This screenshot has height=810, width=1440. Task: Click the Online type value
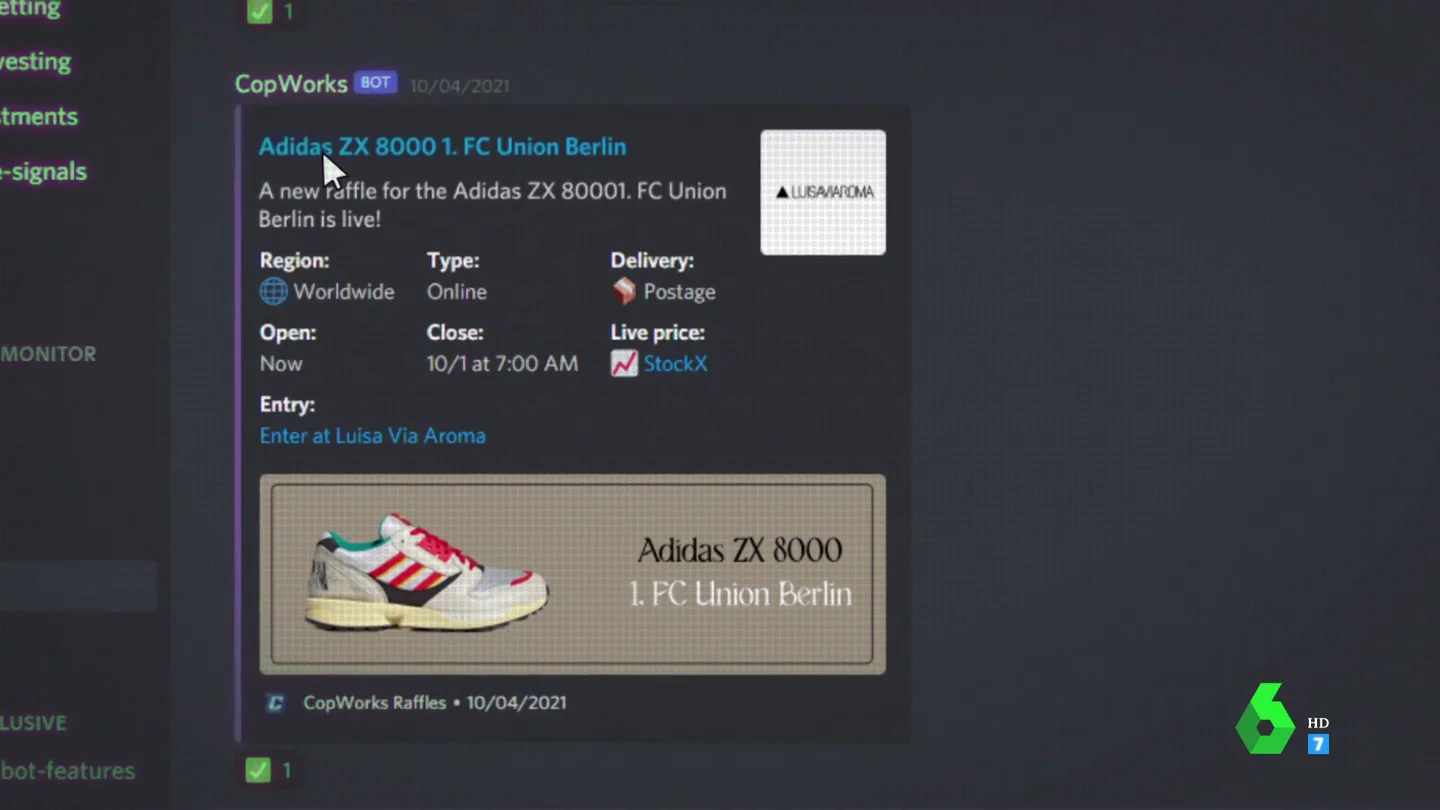[457, 292]
